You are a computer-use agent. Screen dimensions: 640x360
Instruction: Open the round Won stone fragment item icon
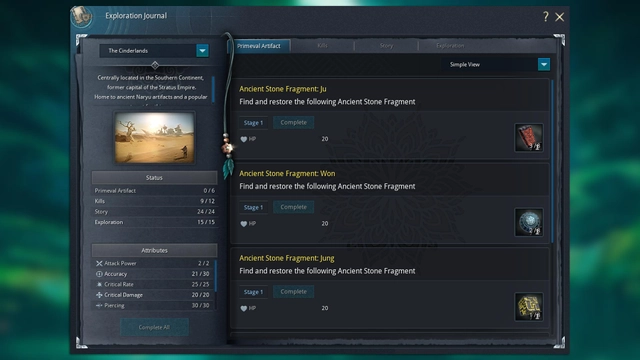tap(529, 222)
